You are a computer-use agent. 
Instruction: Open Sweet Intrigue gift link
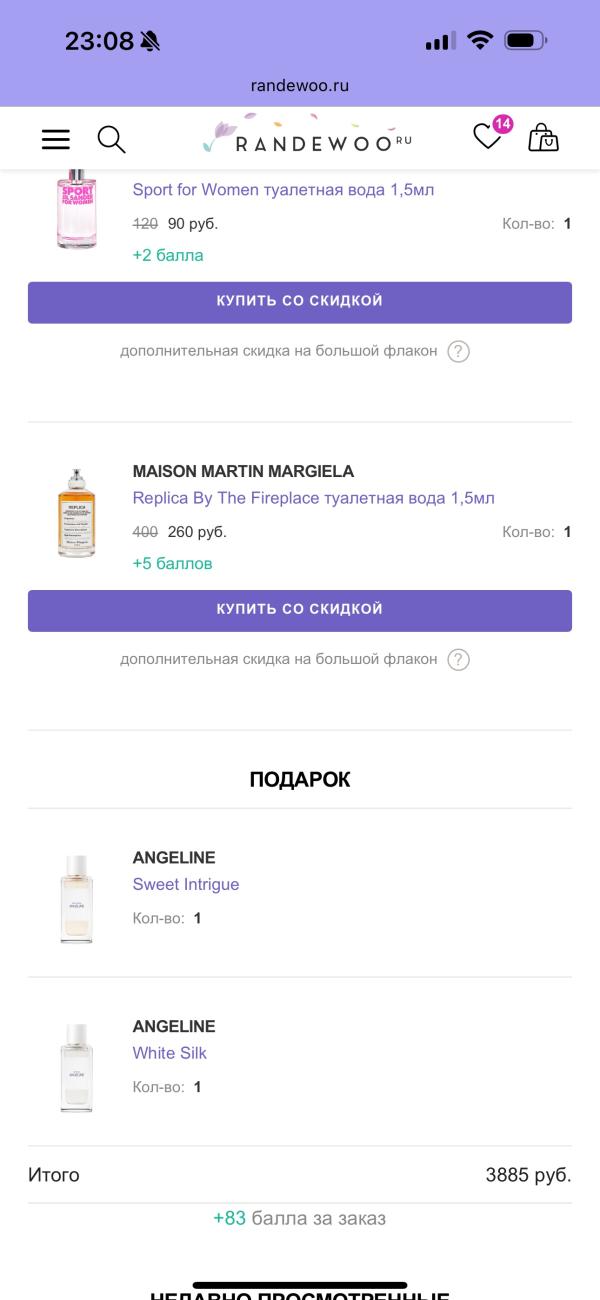(186, 884)
